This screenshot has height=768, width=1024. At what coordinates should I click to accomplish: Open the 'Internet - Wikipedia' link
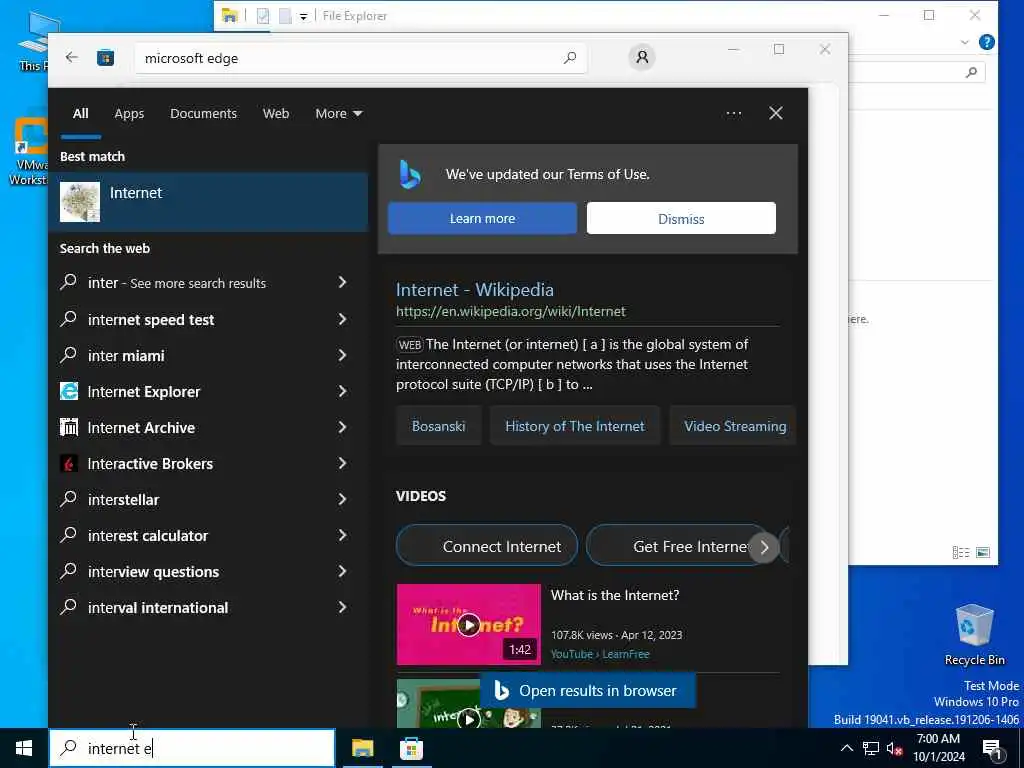[475, 289]
